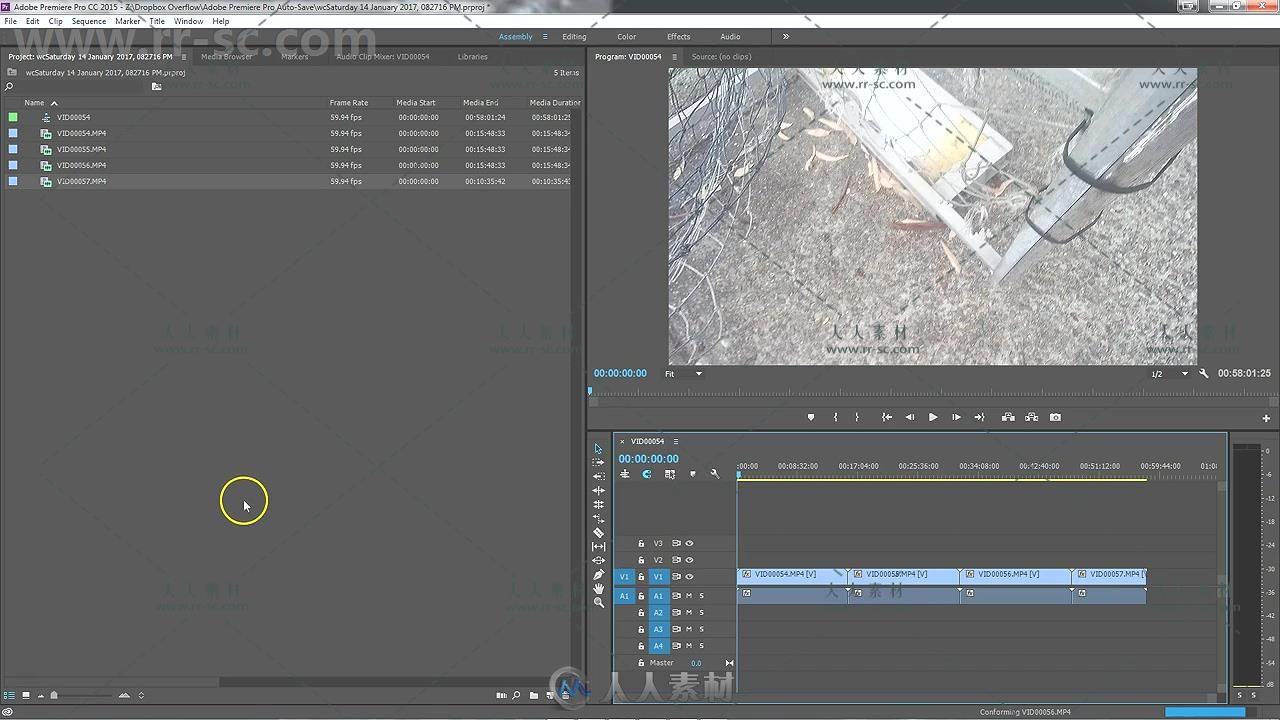
Task: Open sort icons dropdown in project panel
Action: 141,695
